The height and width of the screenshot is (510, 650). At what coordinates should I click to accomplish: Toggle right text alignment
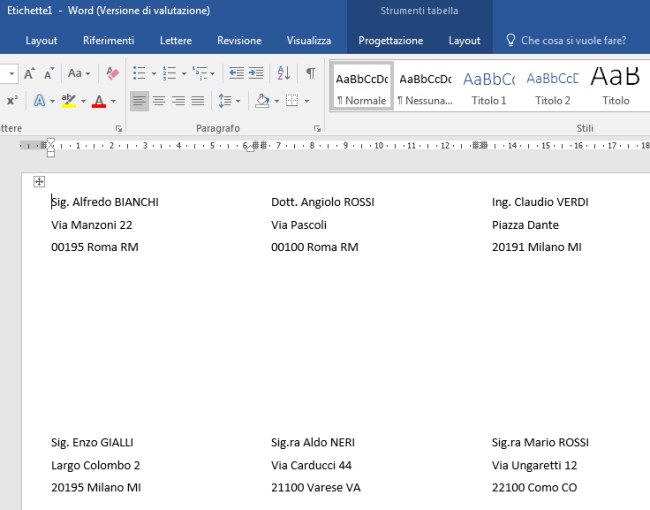178,101
